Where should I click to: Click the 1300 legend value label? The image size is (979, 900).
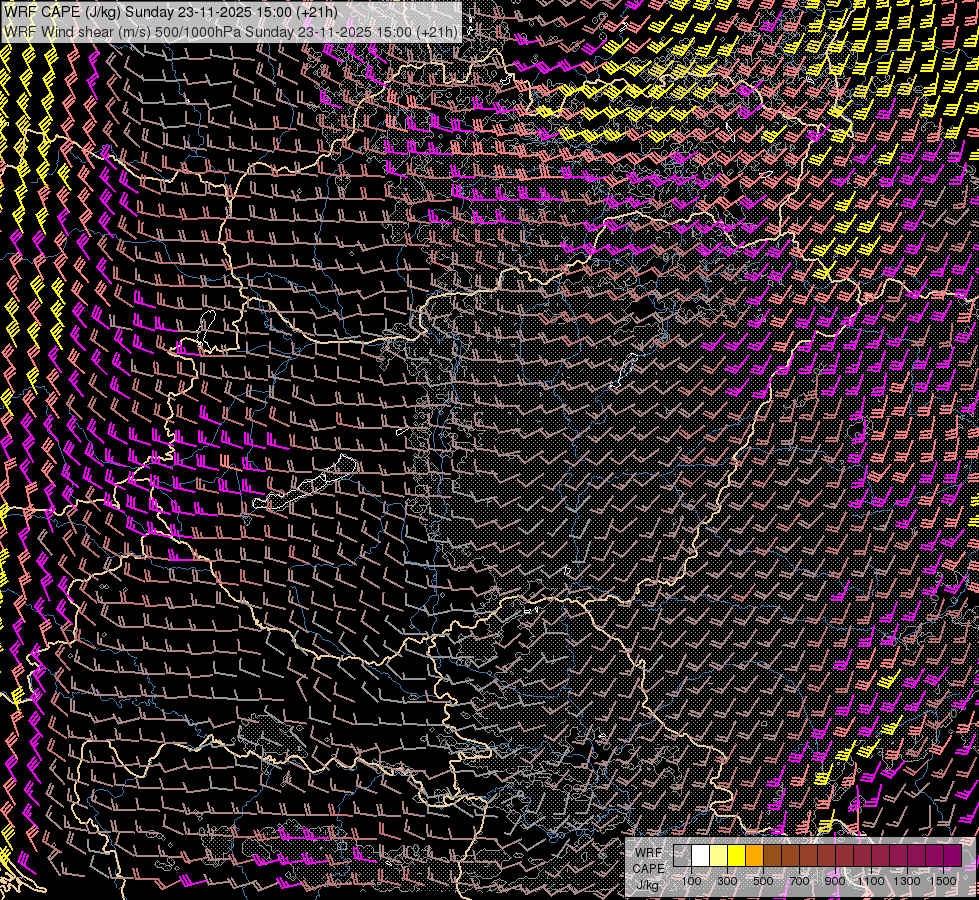pyautogui.click(x=907, y=881)
